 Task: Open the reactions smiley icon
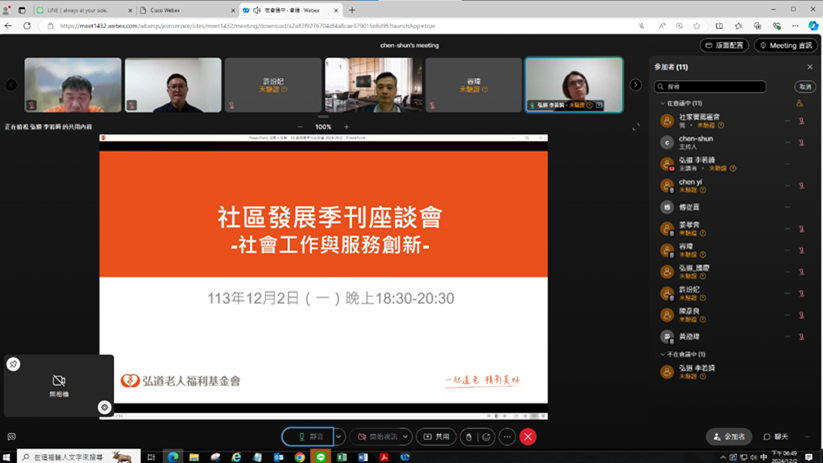487,437
